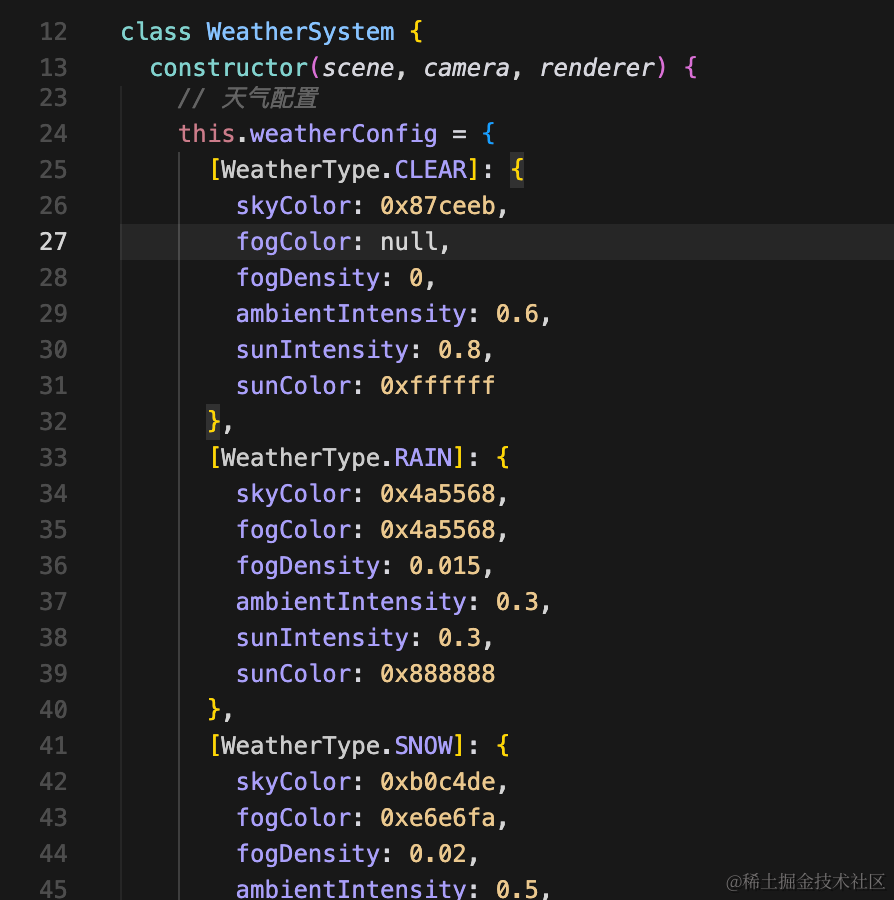The height and width of the screenshot is (900, 894).
Task: Click the opening brace after WeatherSystem
Action: tap(417, 32)
